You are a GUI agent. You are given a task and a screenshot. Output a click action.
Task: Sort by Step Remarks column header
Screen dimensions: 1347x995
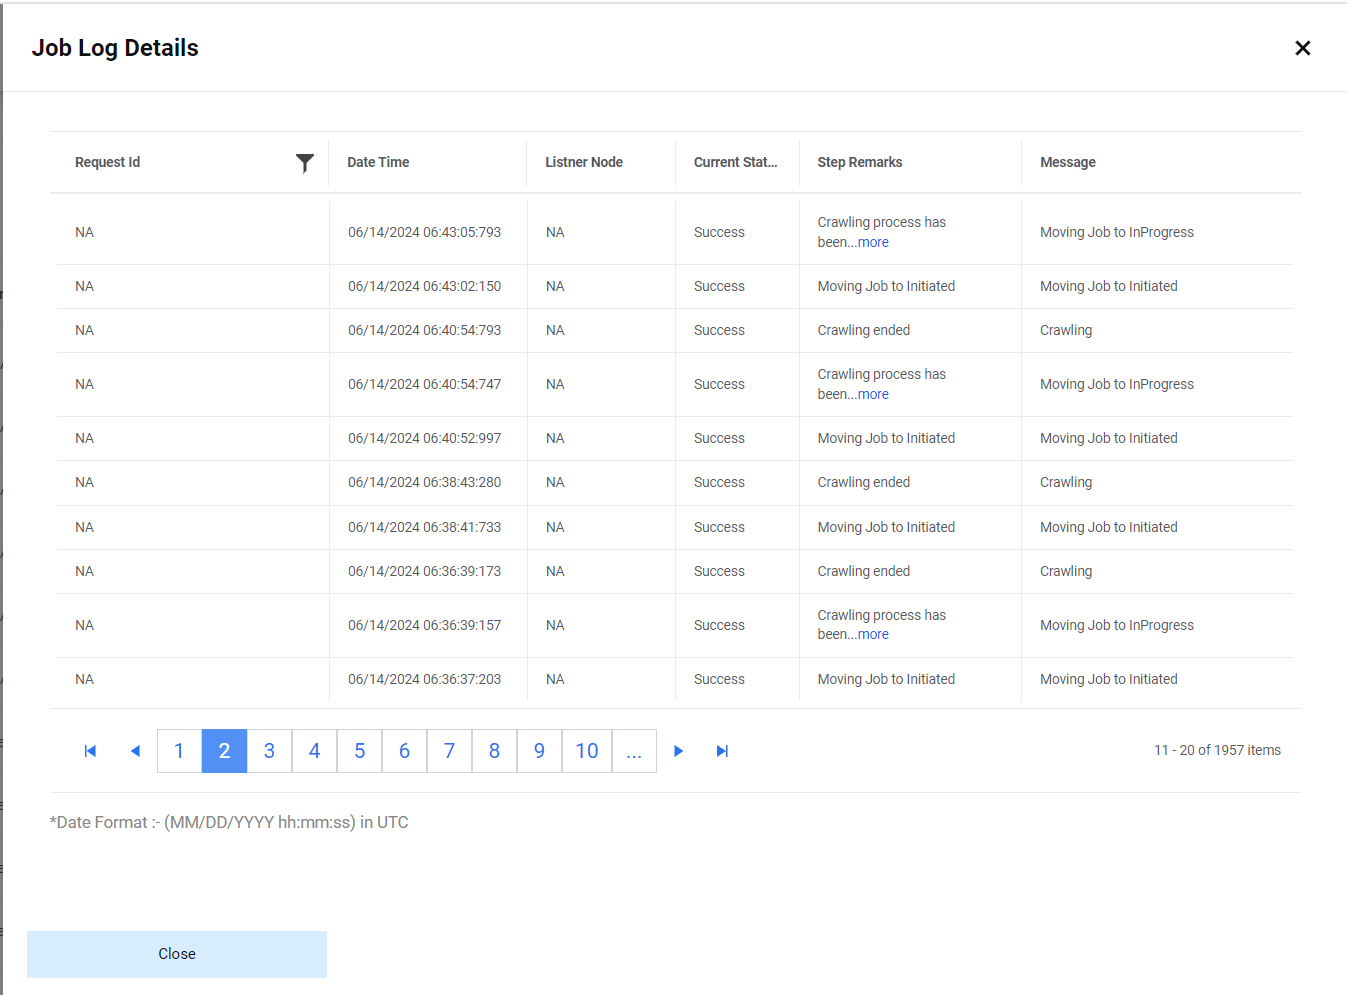(859, 162)
